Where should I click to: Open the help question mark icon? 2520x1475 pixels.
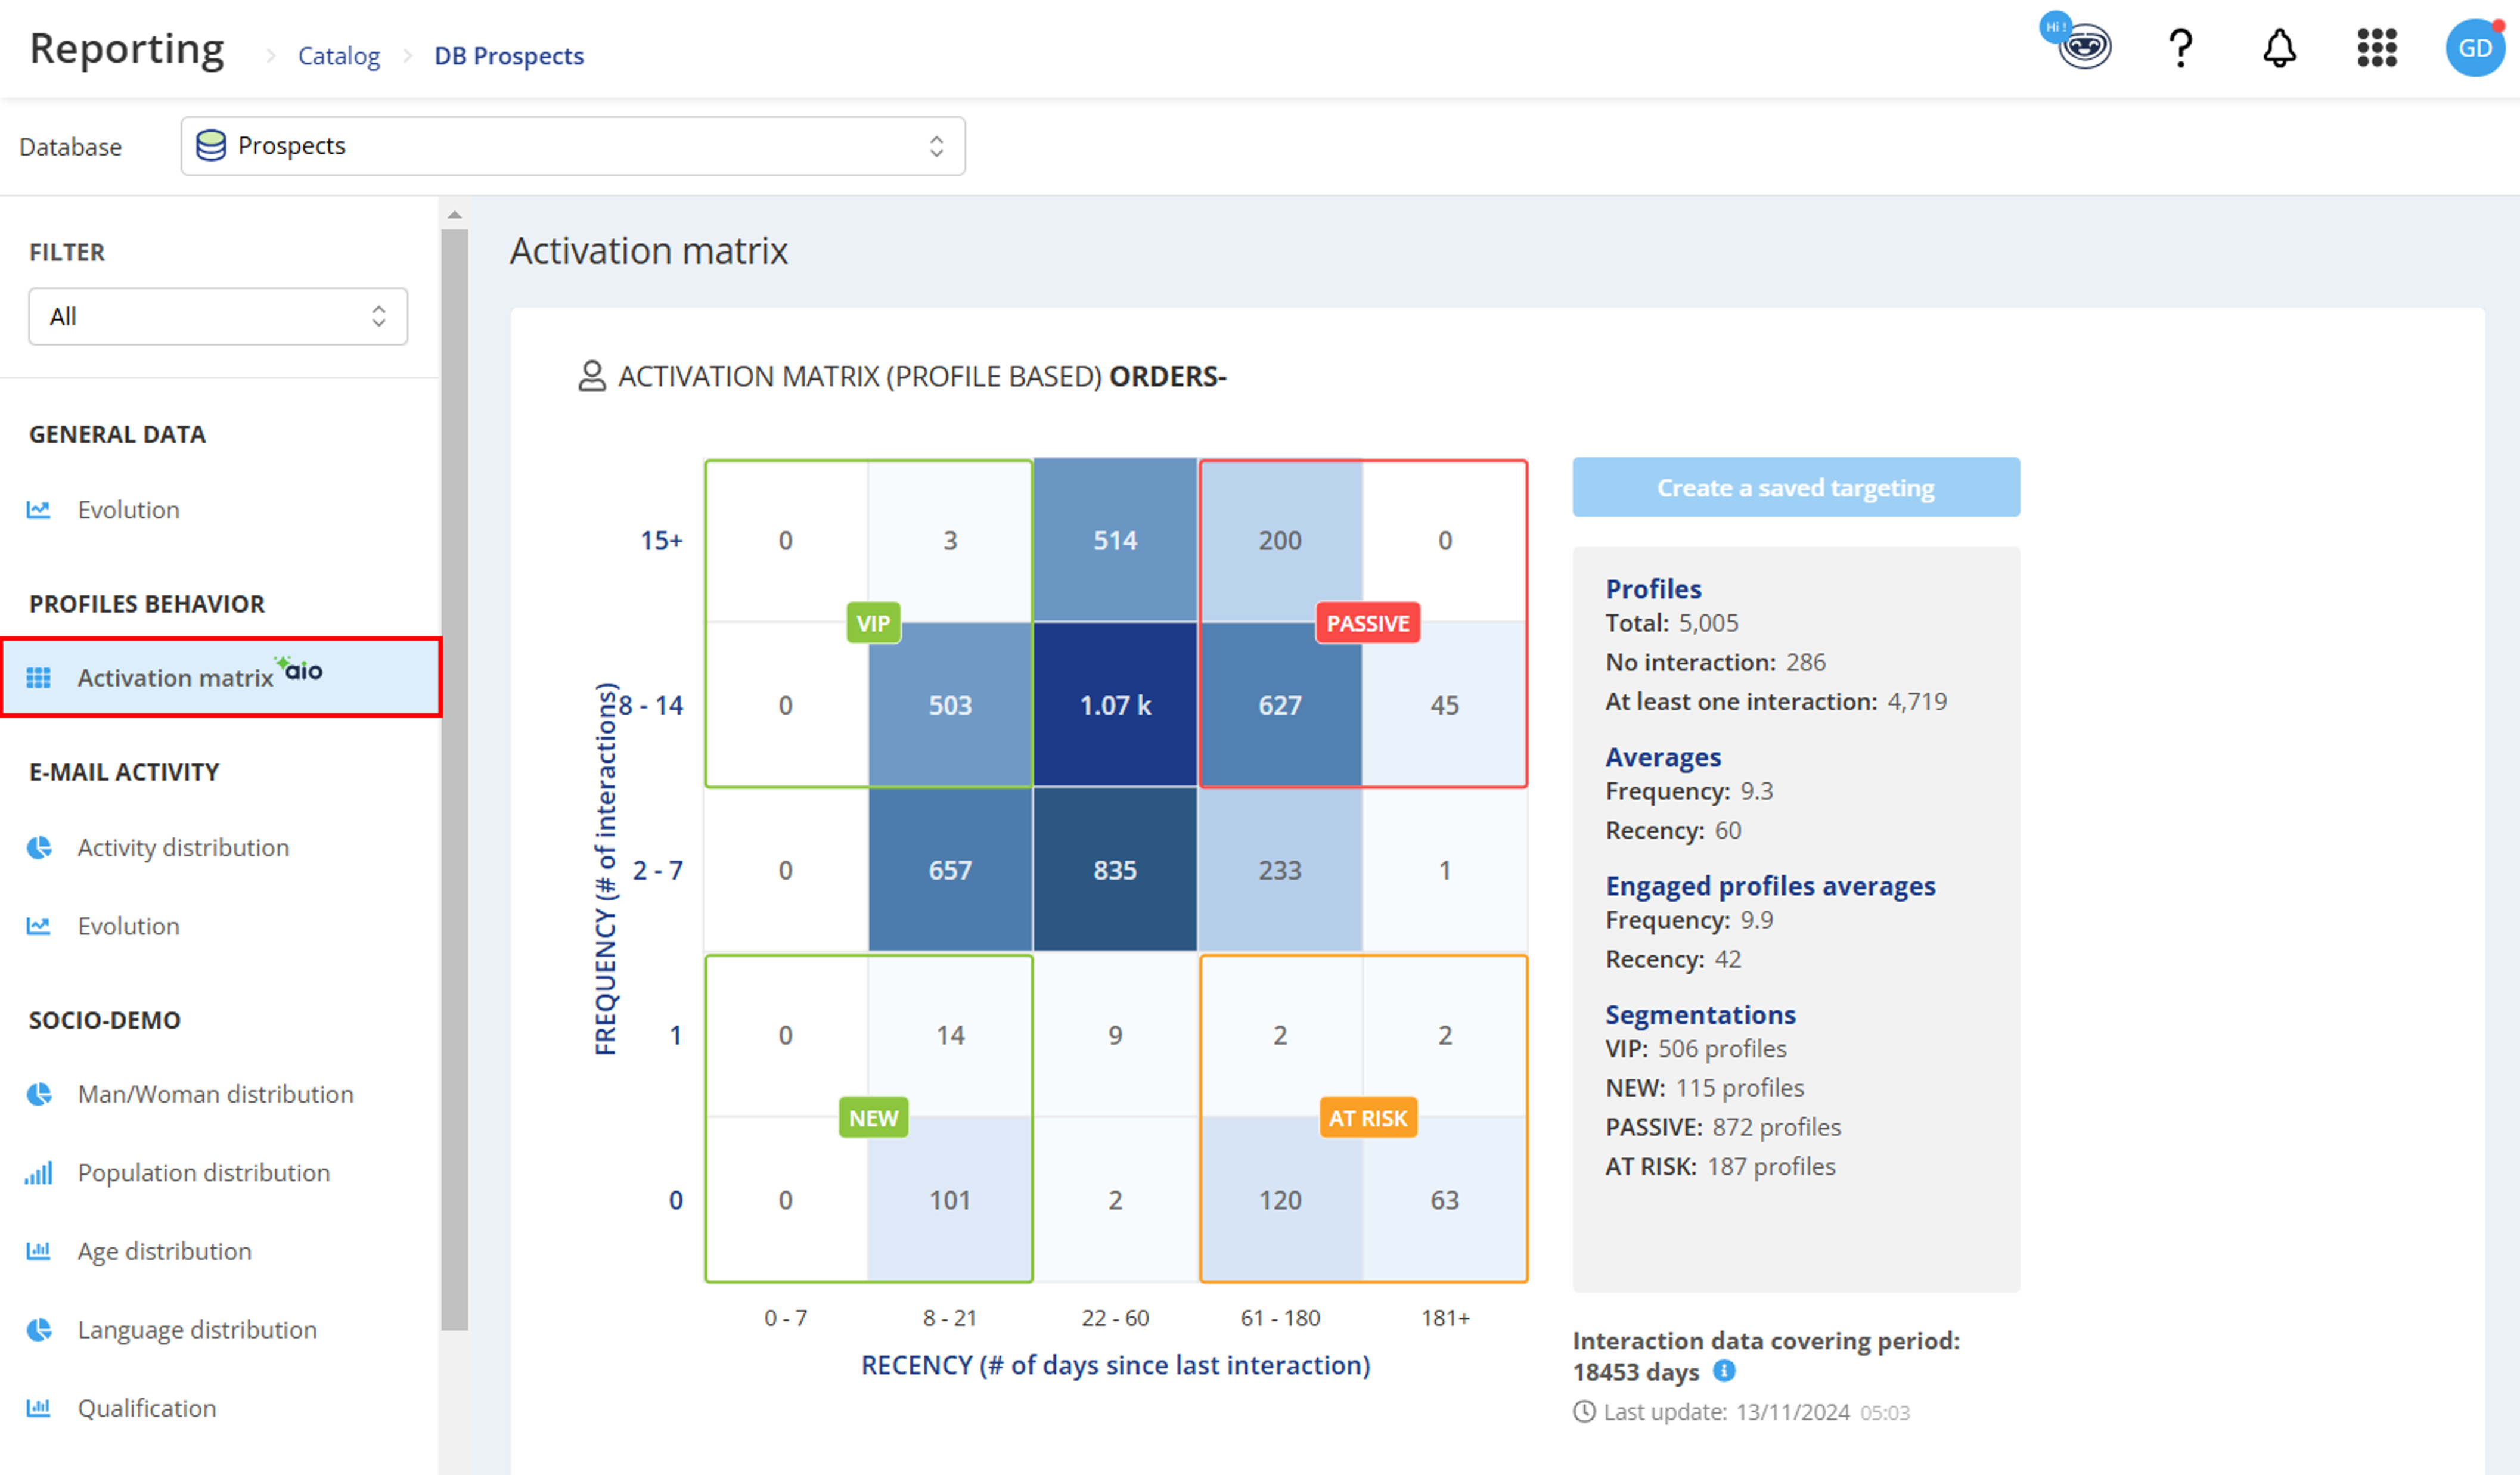point(2180,47)
